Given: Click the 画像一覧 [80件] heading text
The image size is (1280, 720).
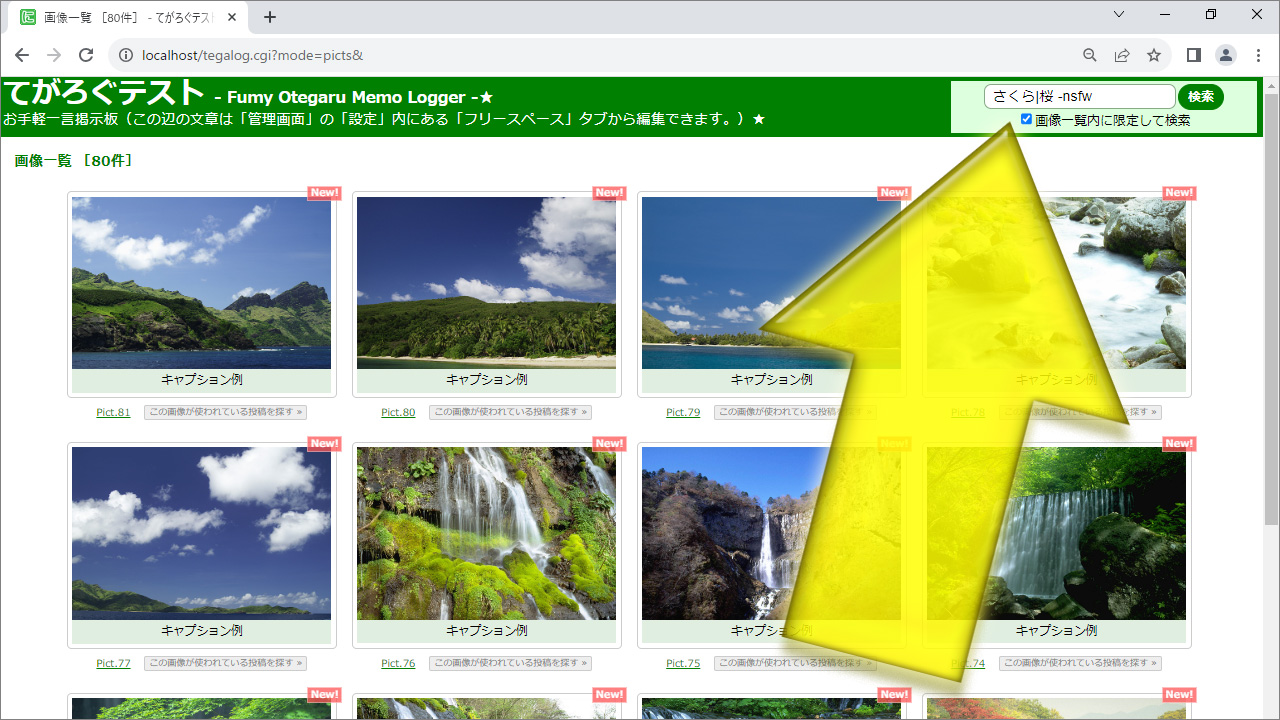Looking at the screenshot, I should (x=74, y=160).
